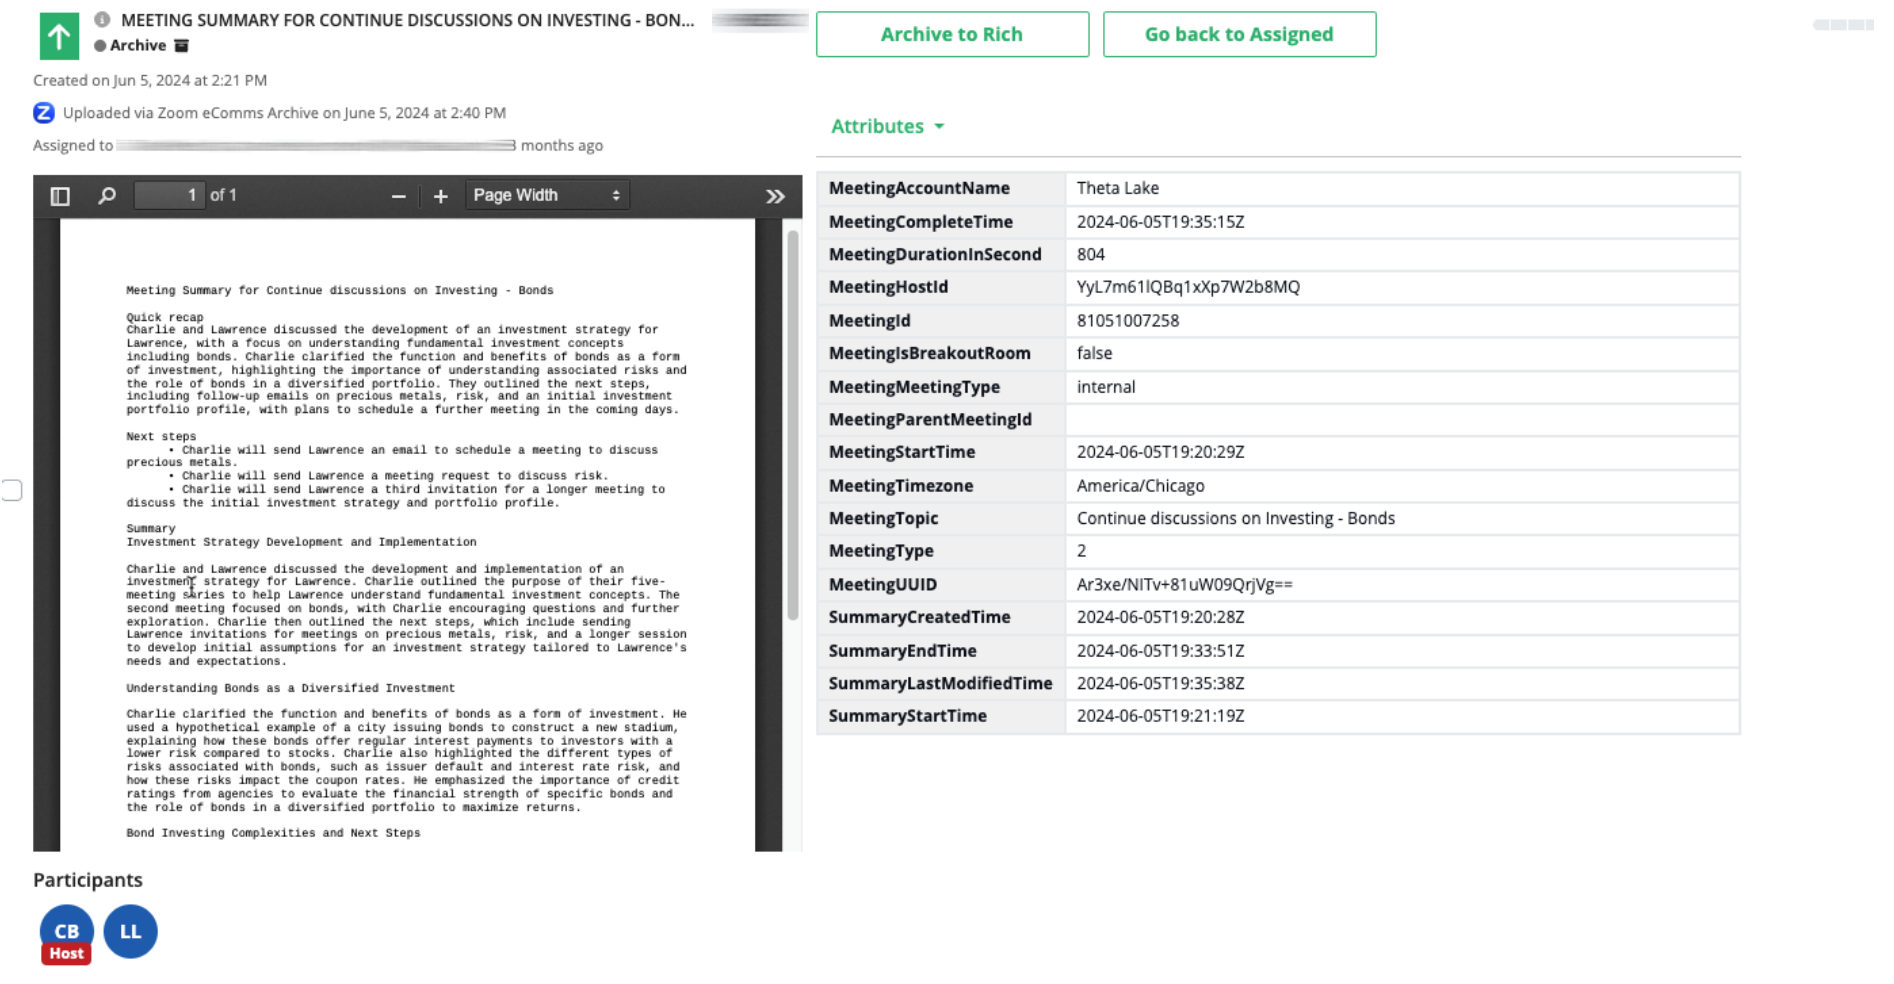Open the PDF viewer tools chevron menu

[775, 196]
